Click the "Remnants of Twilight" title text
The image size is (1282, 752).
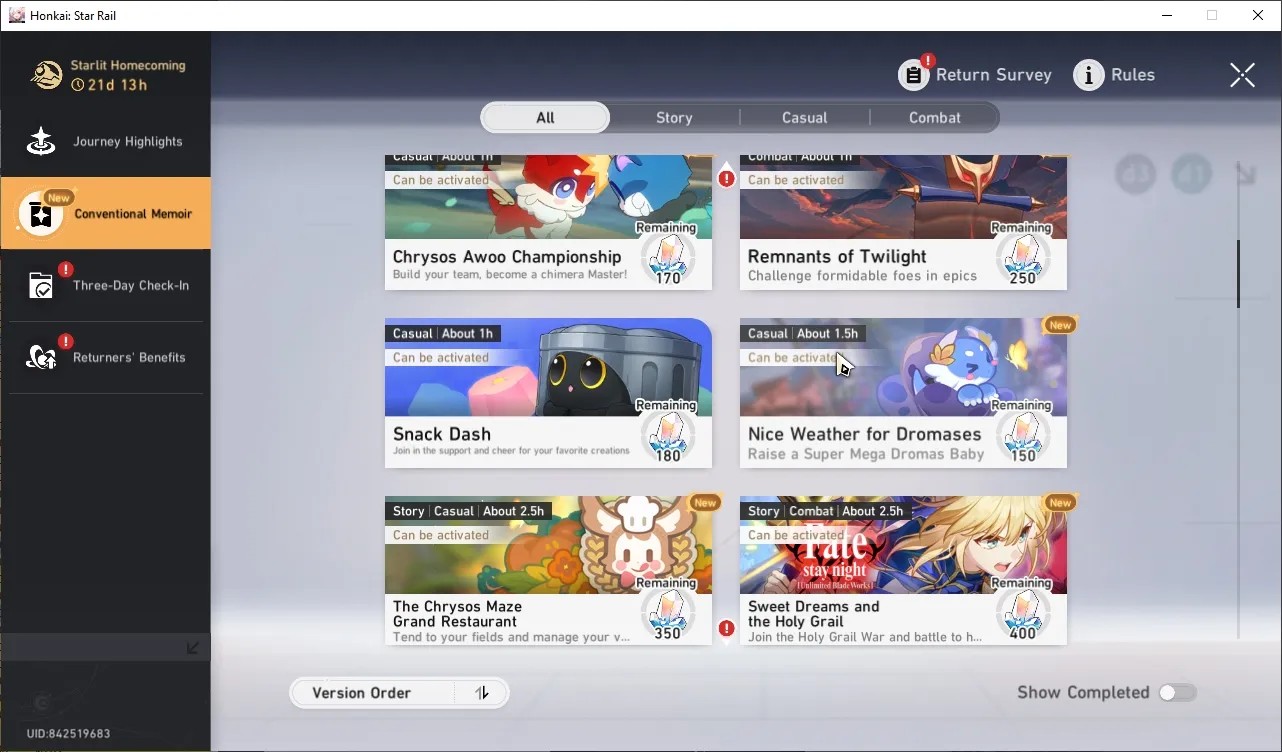[x=837, y=257]
